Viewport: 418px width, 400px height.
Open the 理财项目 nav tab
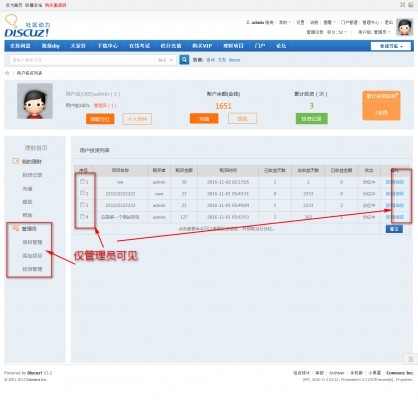point(233,46)
